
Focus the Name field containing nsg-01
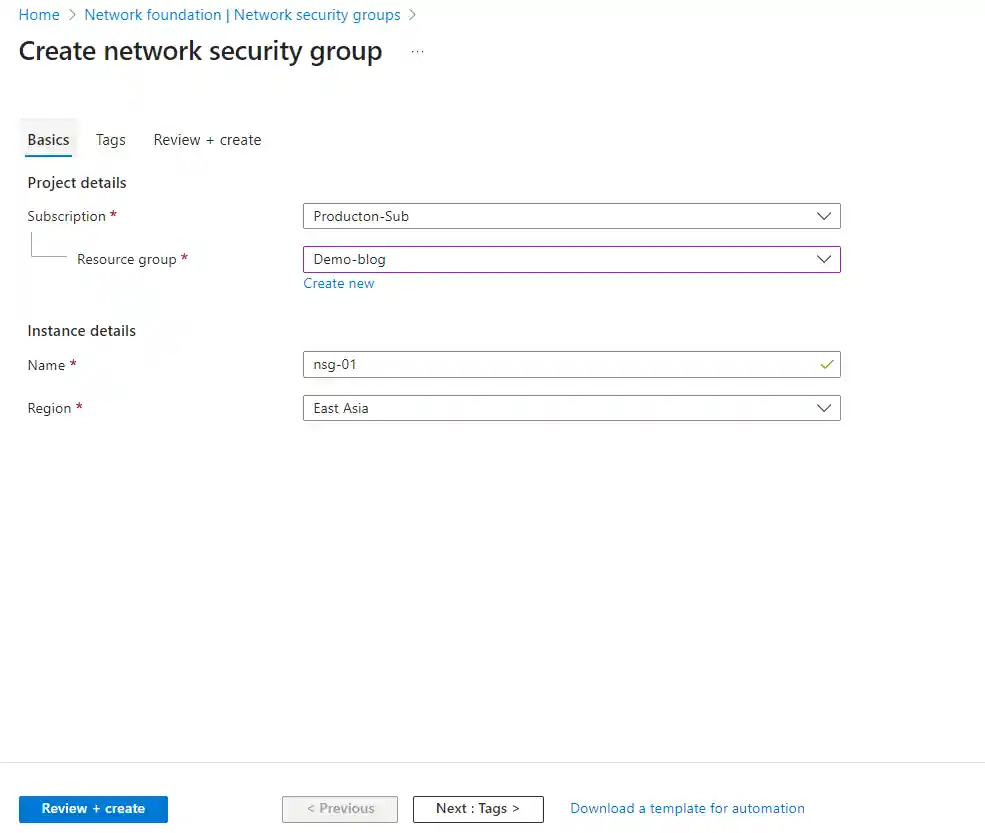[x=560, y=365]
